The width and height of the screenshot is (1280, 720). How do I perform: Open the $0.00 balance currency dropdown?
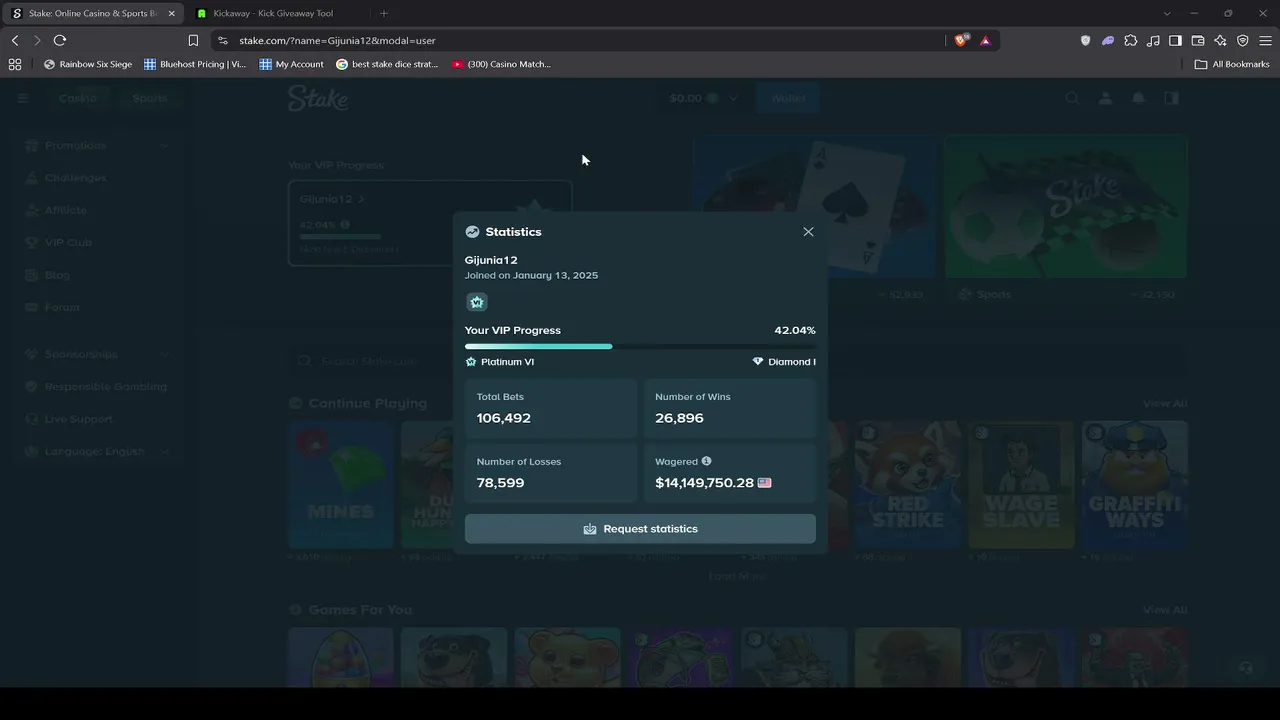703,98
